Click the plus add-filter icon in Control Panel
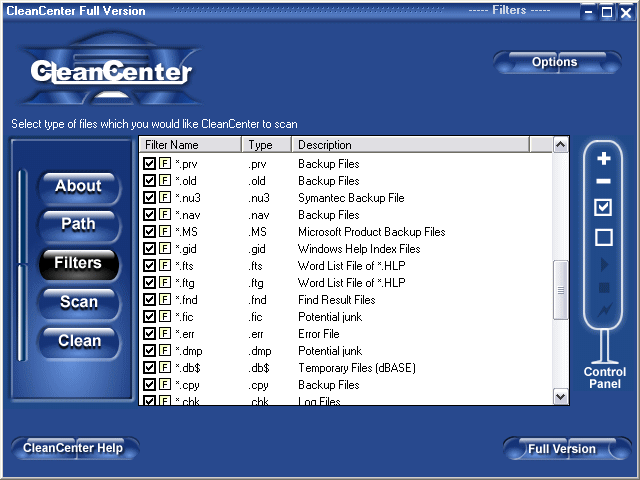The width and height of the screenshot is (640, 480). coord(604,158)
